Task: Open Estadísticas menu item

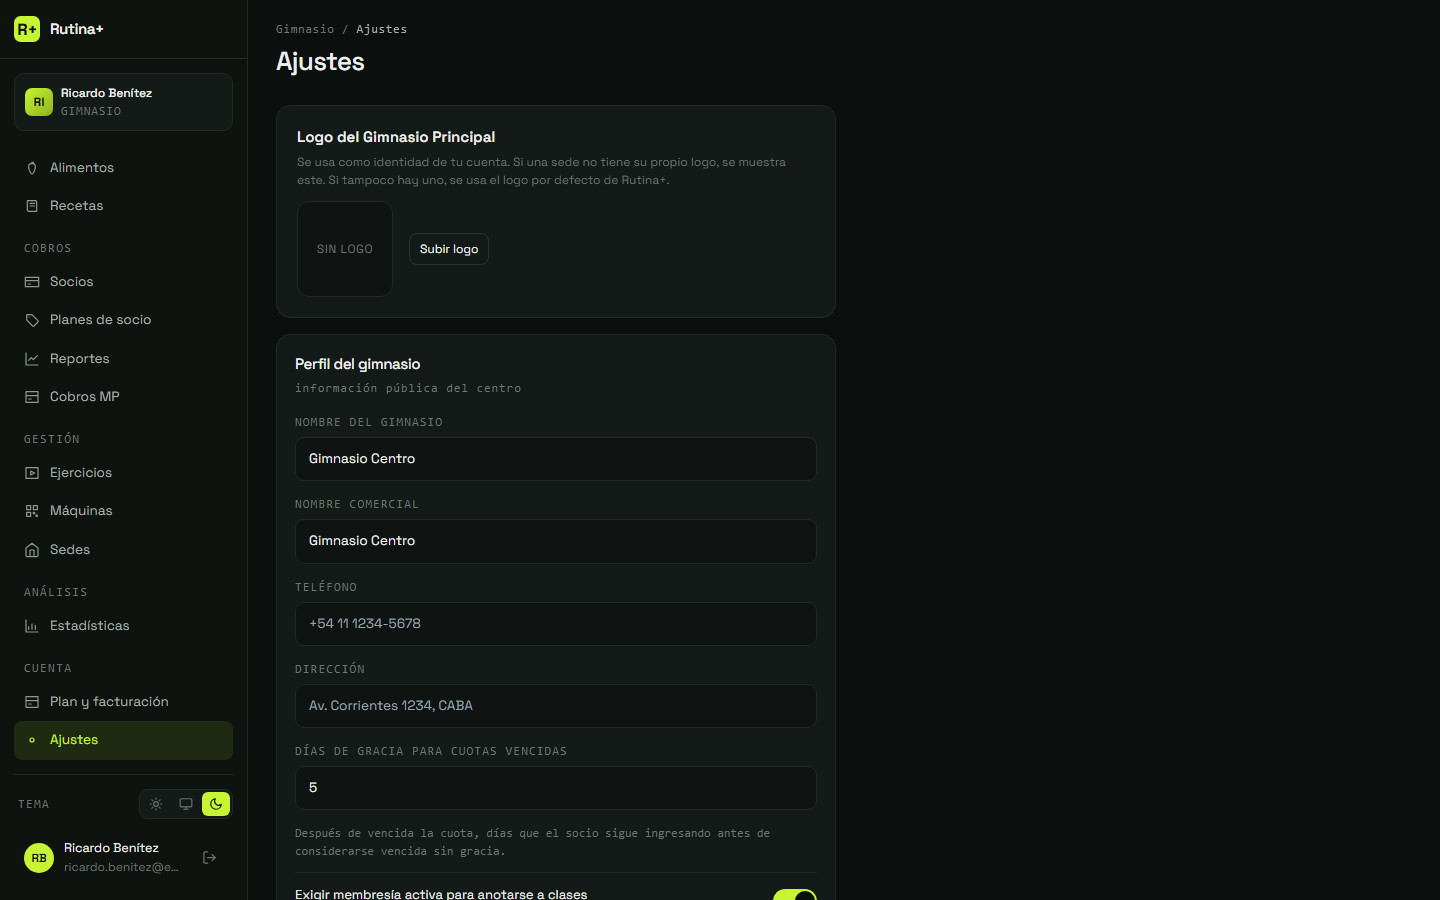Action: (123, 626)
